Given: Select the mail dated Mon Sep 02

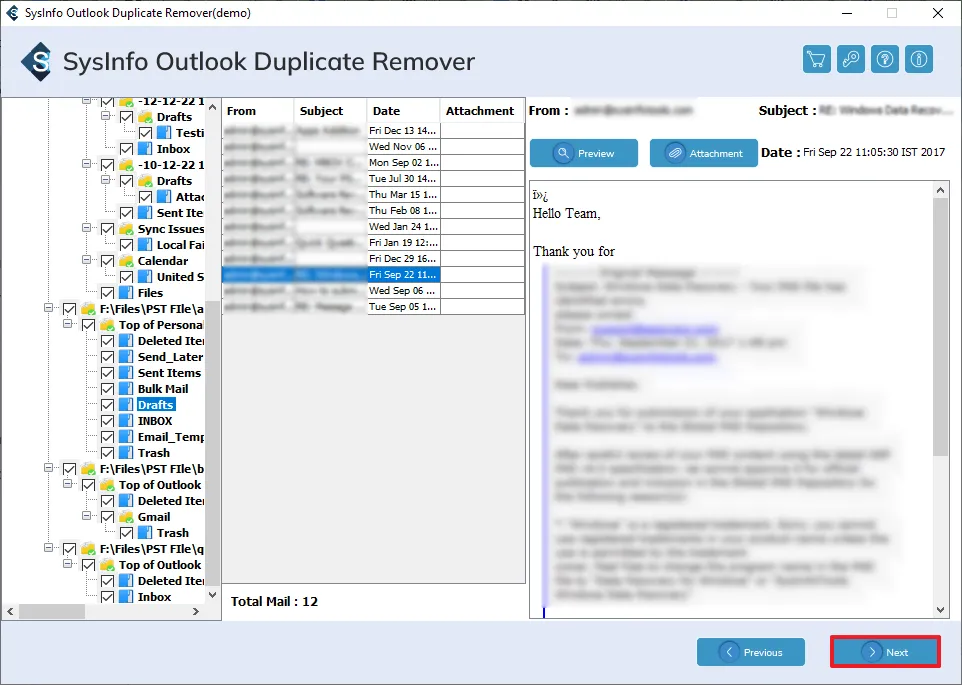Looking at the screenshot, I should click(x=373, y=163).
